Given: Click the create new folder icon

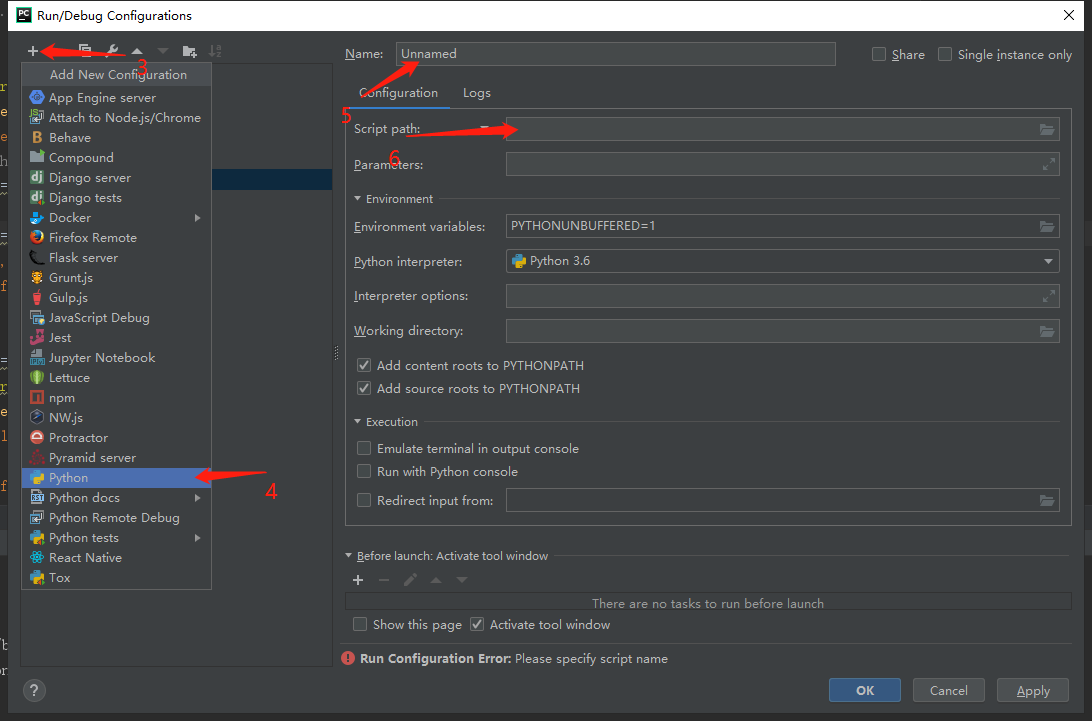Looking at the screenshot, I should [189, 51].
